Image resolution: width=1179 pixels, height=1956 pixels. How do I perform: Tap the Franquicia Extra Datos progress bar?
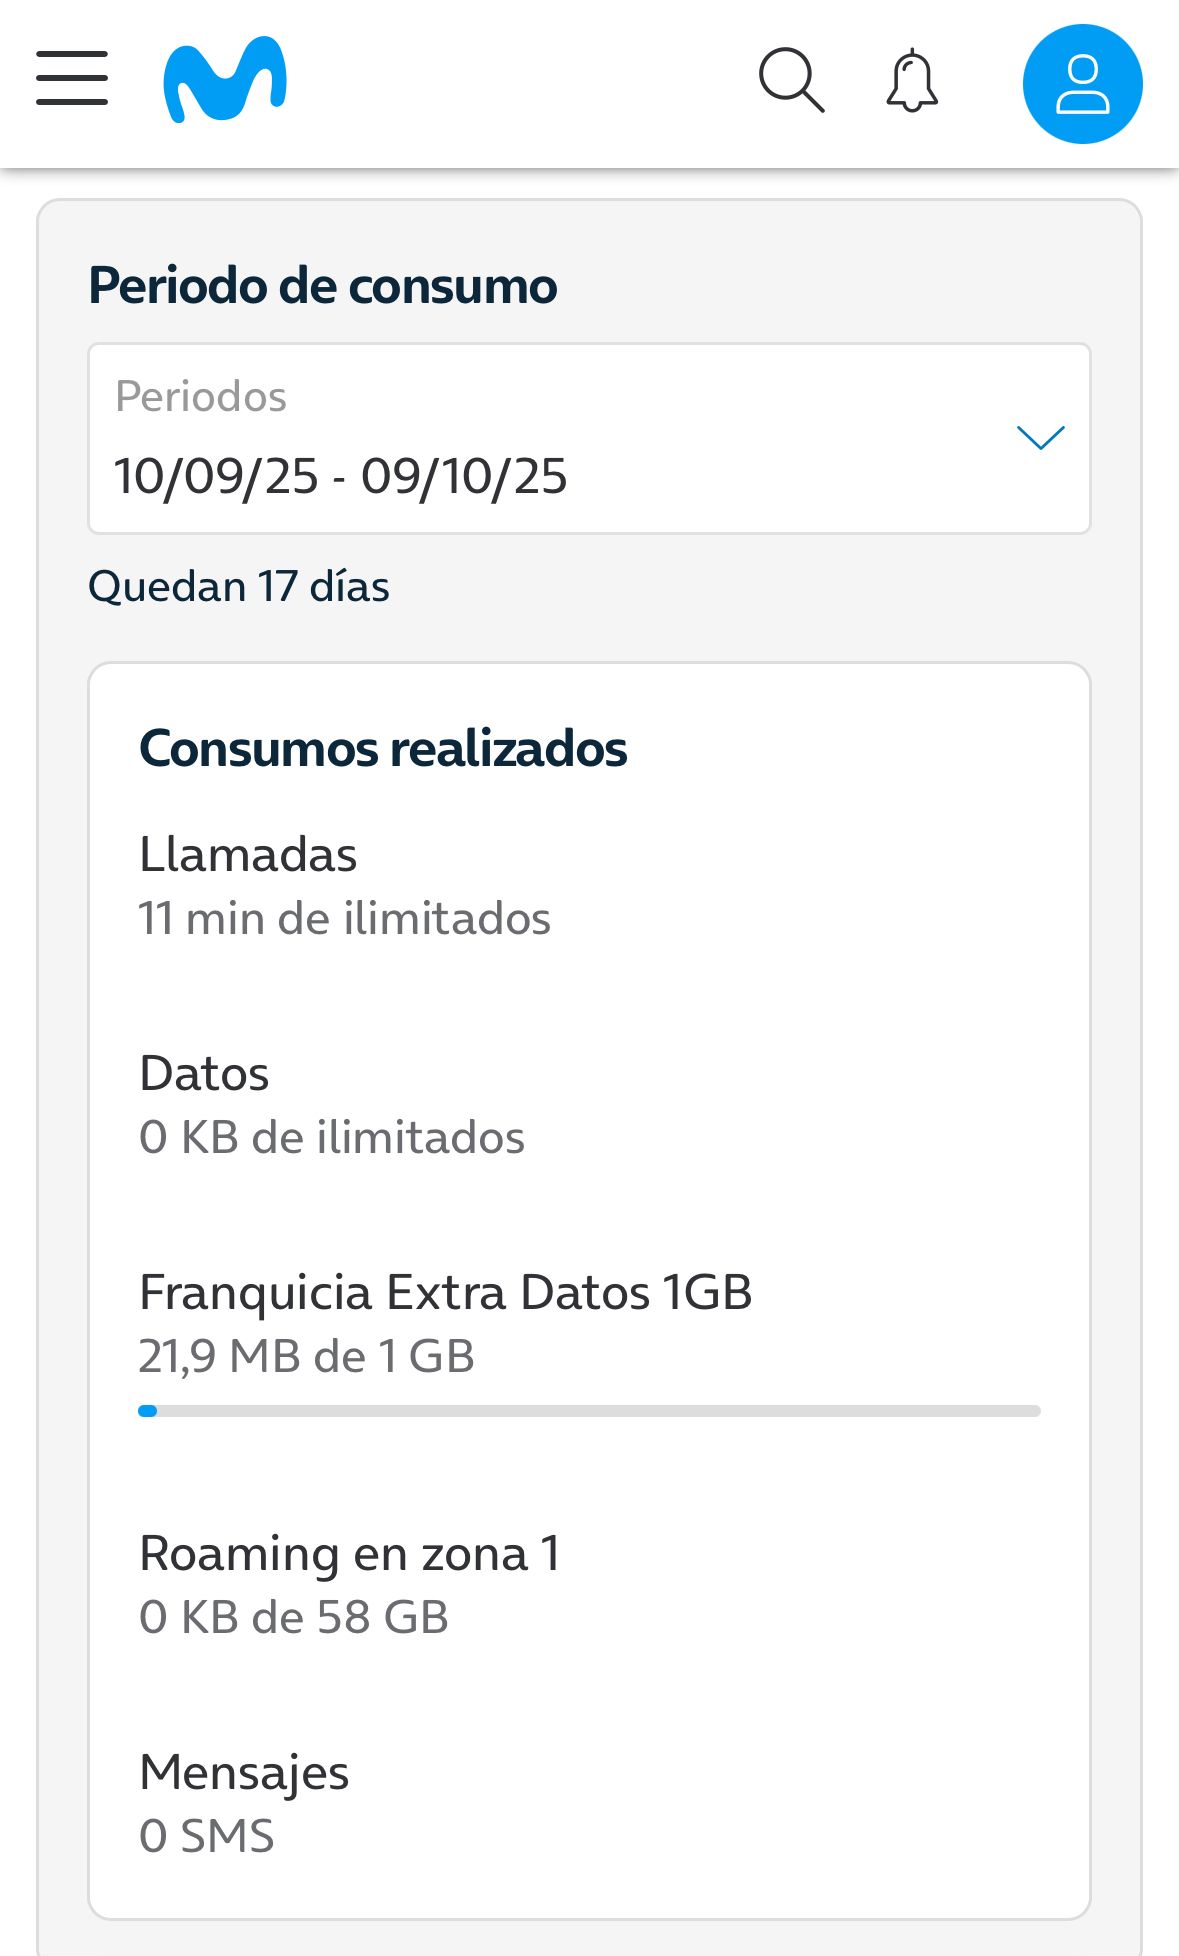589,1411
